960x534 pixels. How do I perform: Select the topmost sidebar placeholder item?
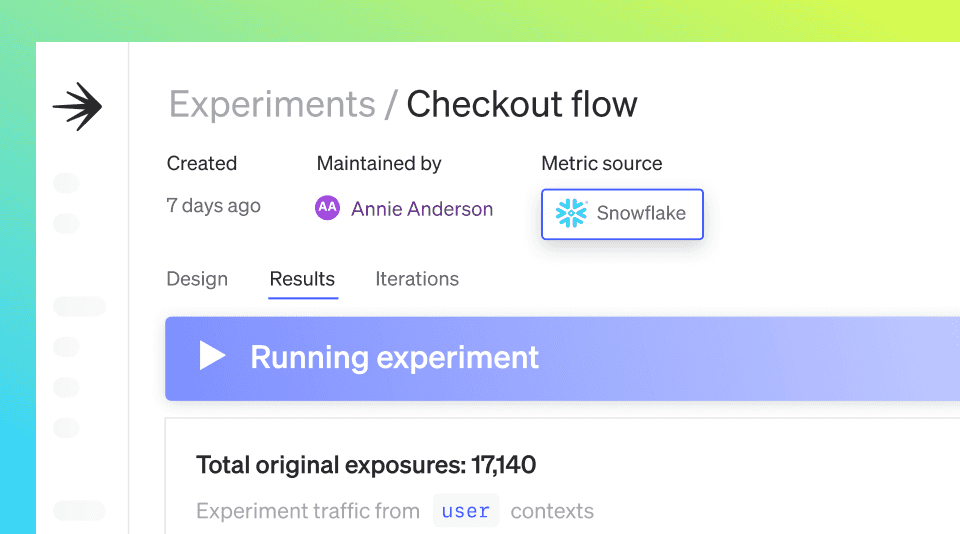click(x=66, y=182)
